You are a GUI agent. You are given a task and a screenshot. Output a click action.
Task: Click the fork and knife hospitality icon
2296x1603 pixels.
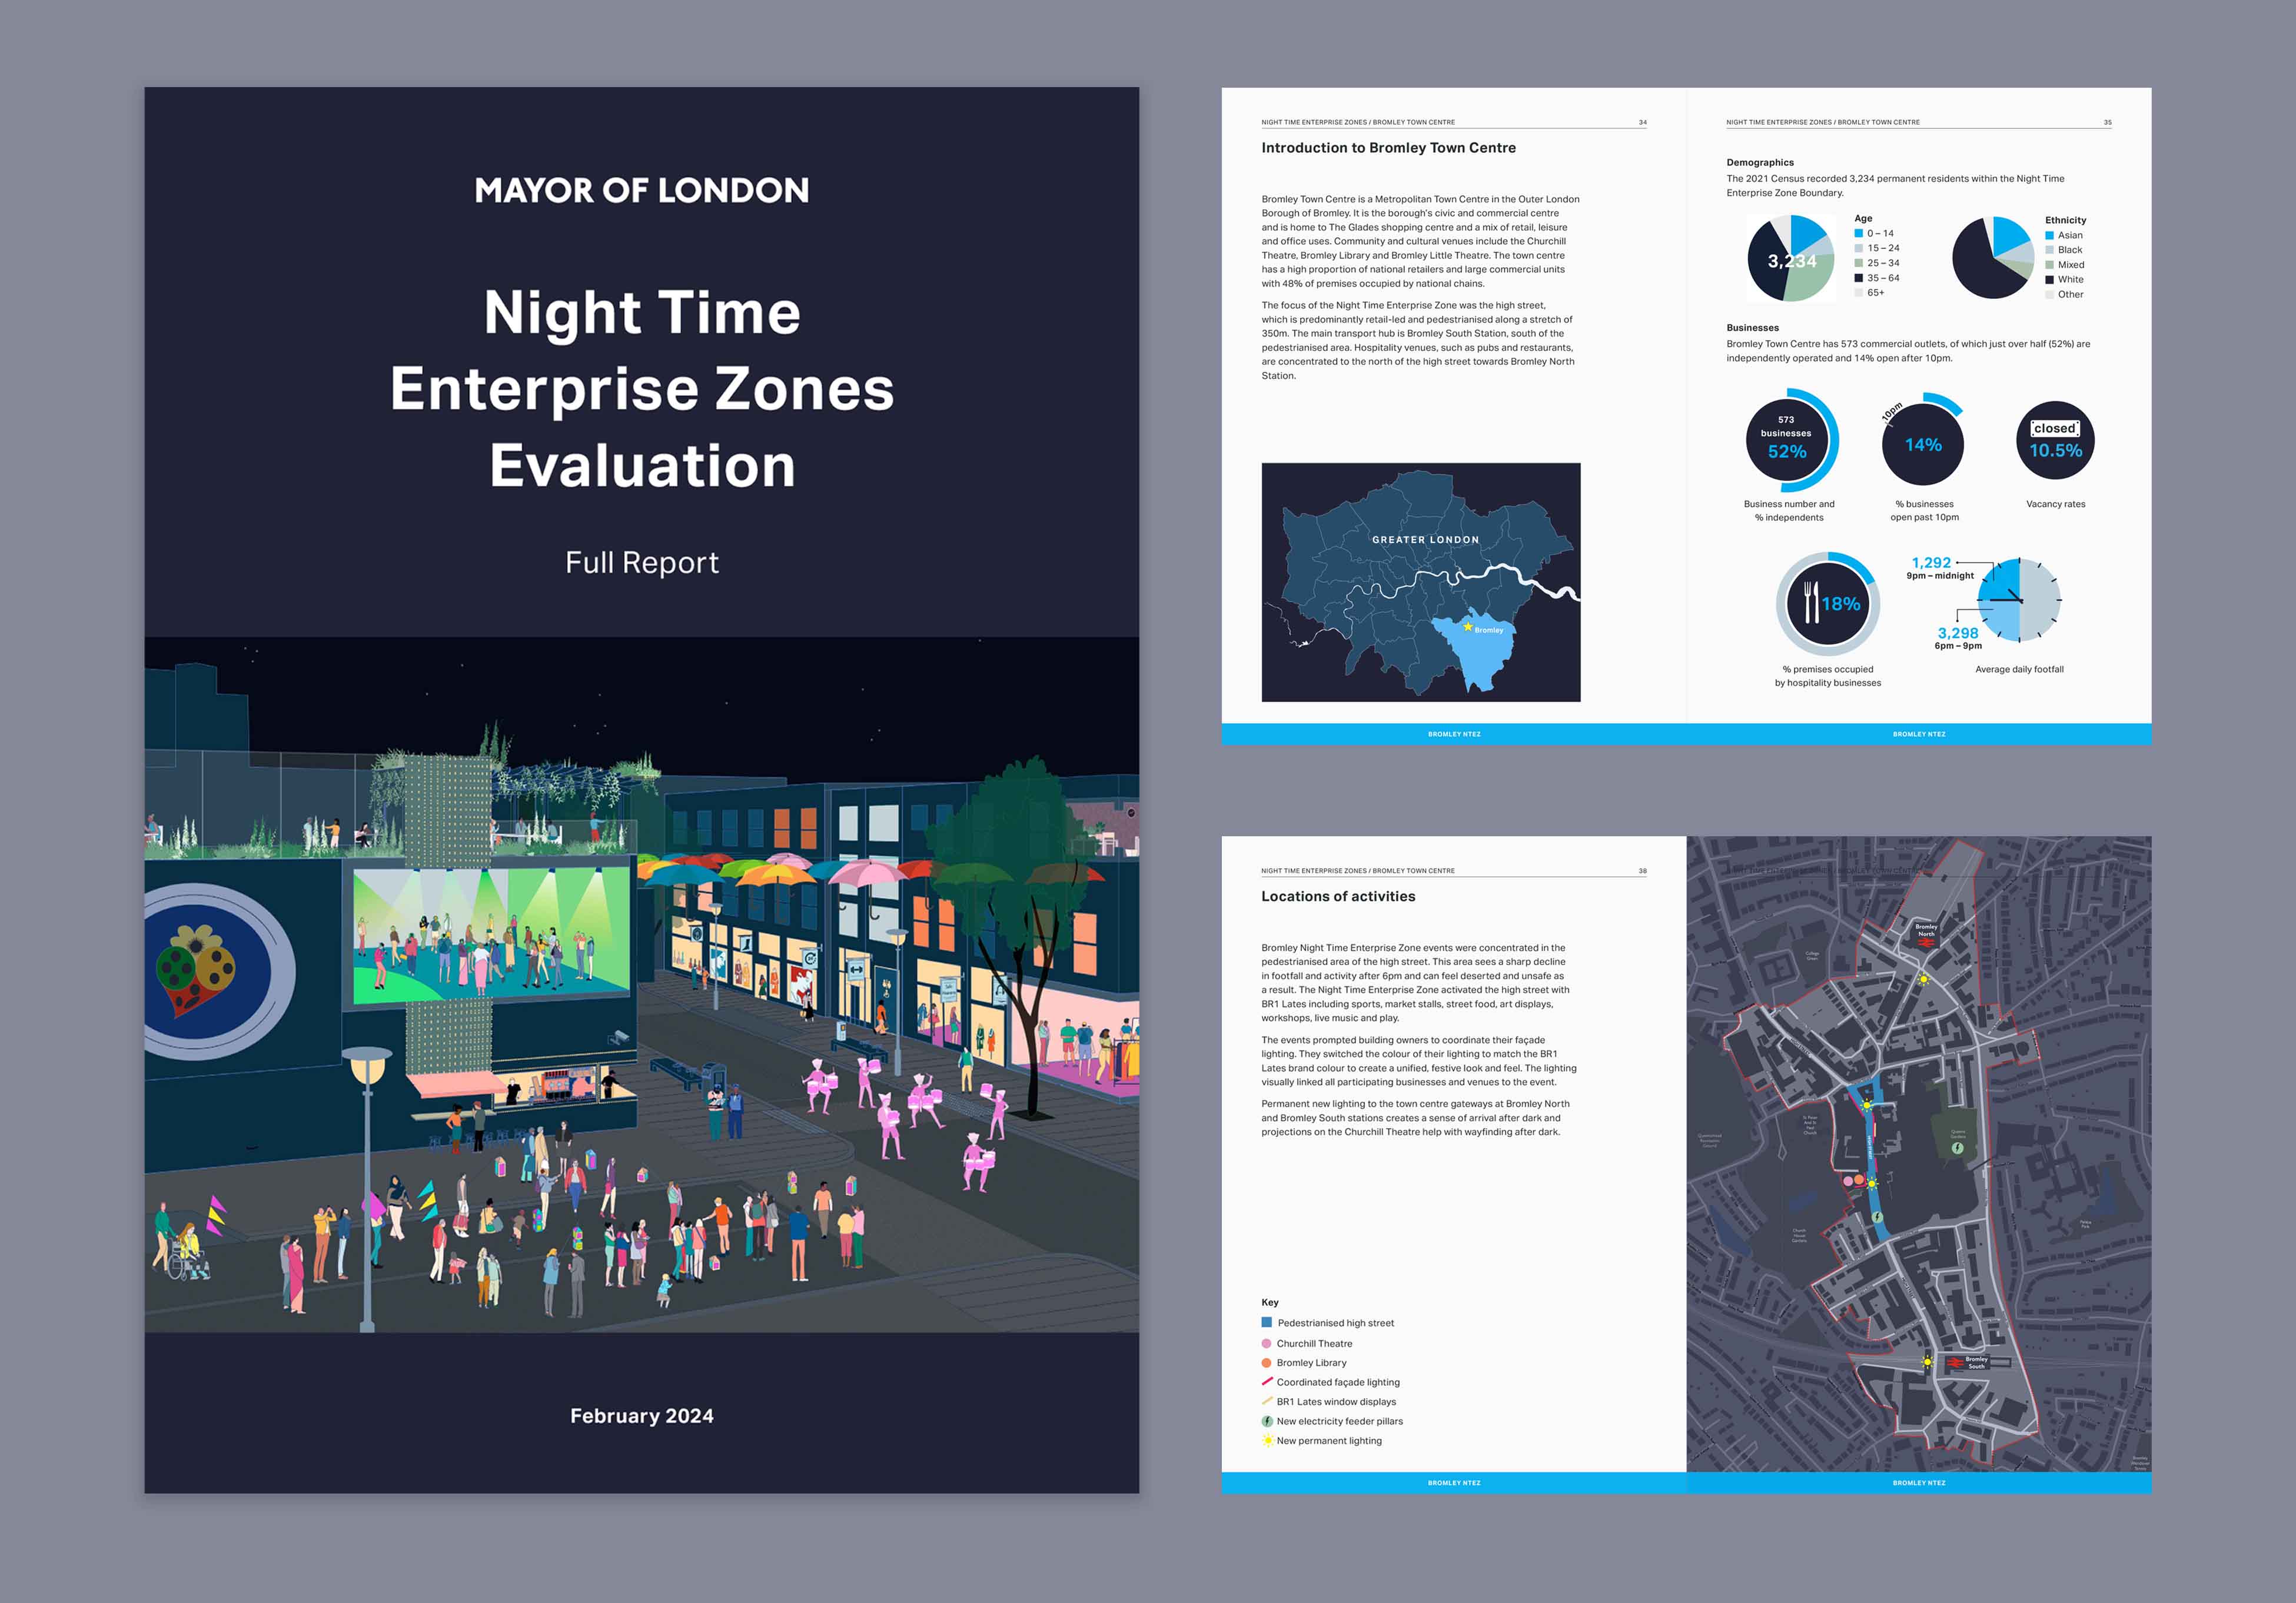click(1811, 602)
